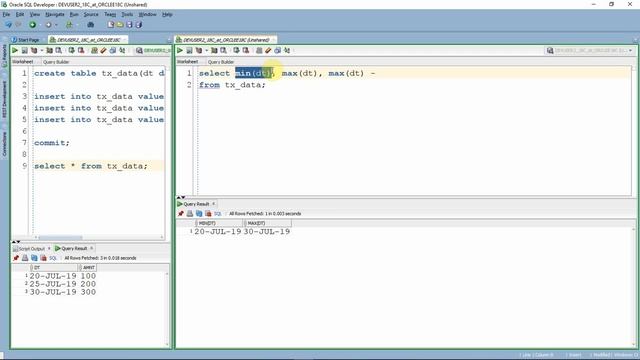Open Query Builder tab in right worksheet
This screenshot has height=360, width=640.
tap(221, 62)
